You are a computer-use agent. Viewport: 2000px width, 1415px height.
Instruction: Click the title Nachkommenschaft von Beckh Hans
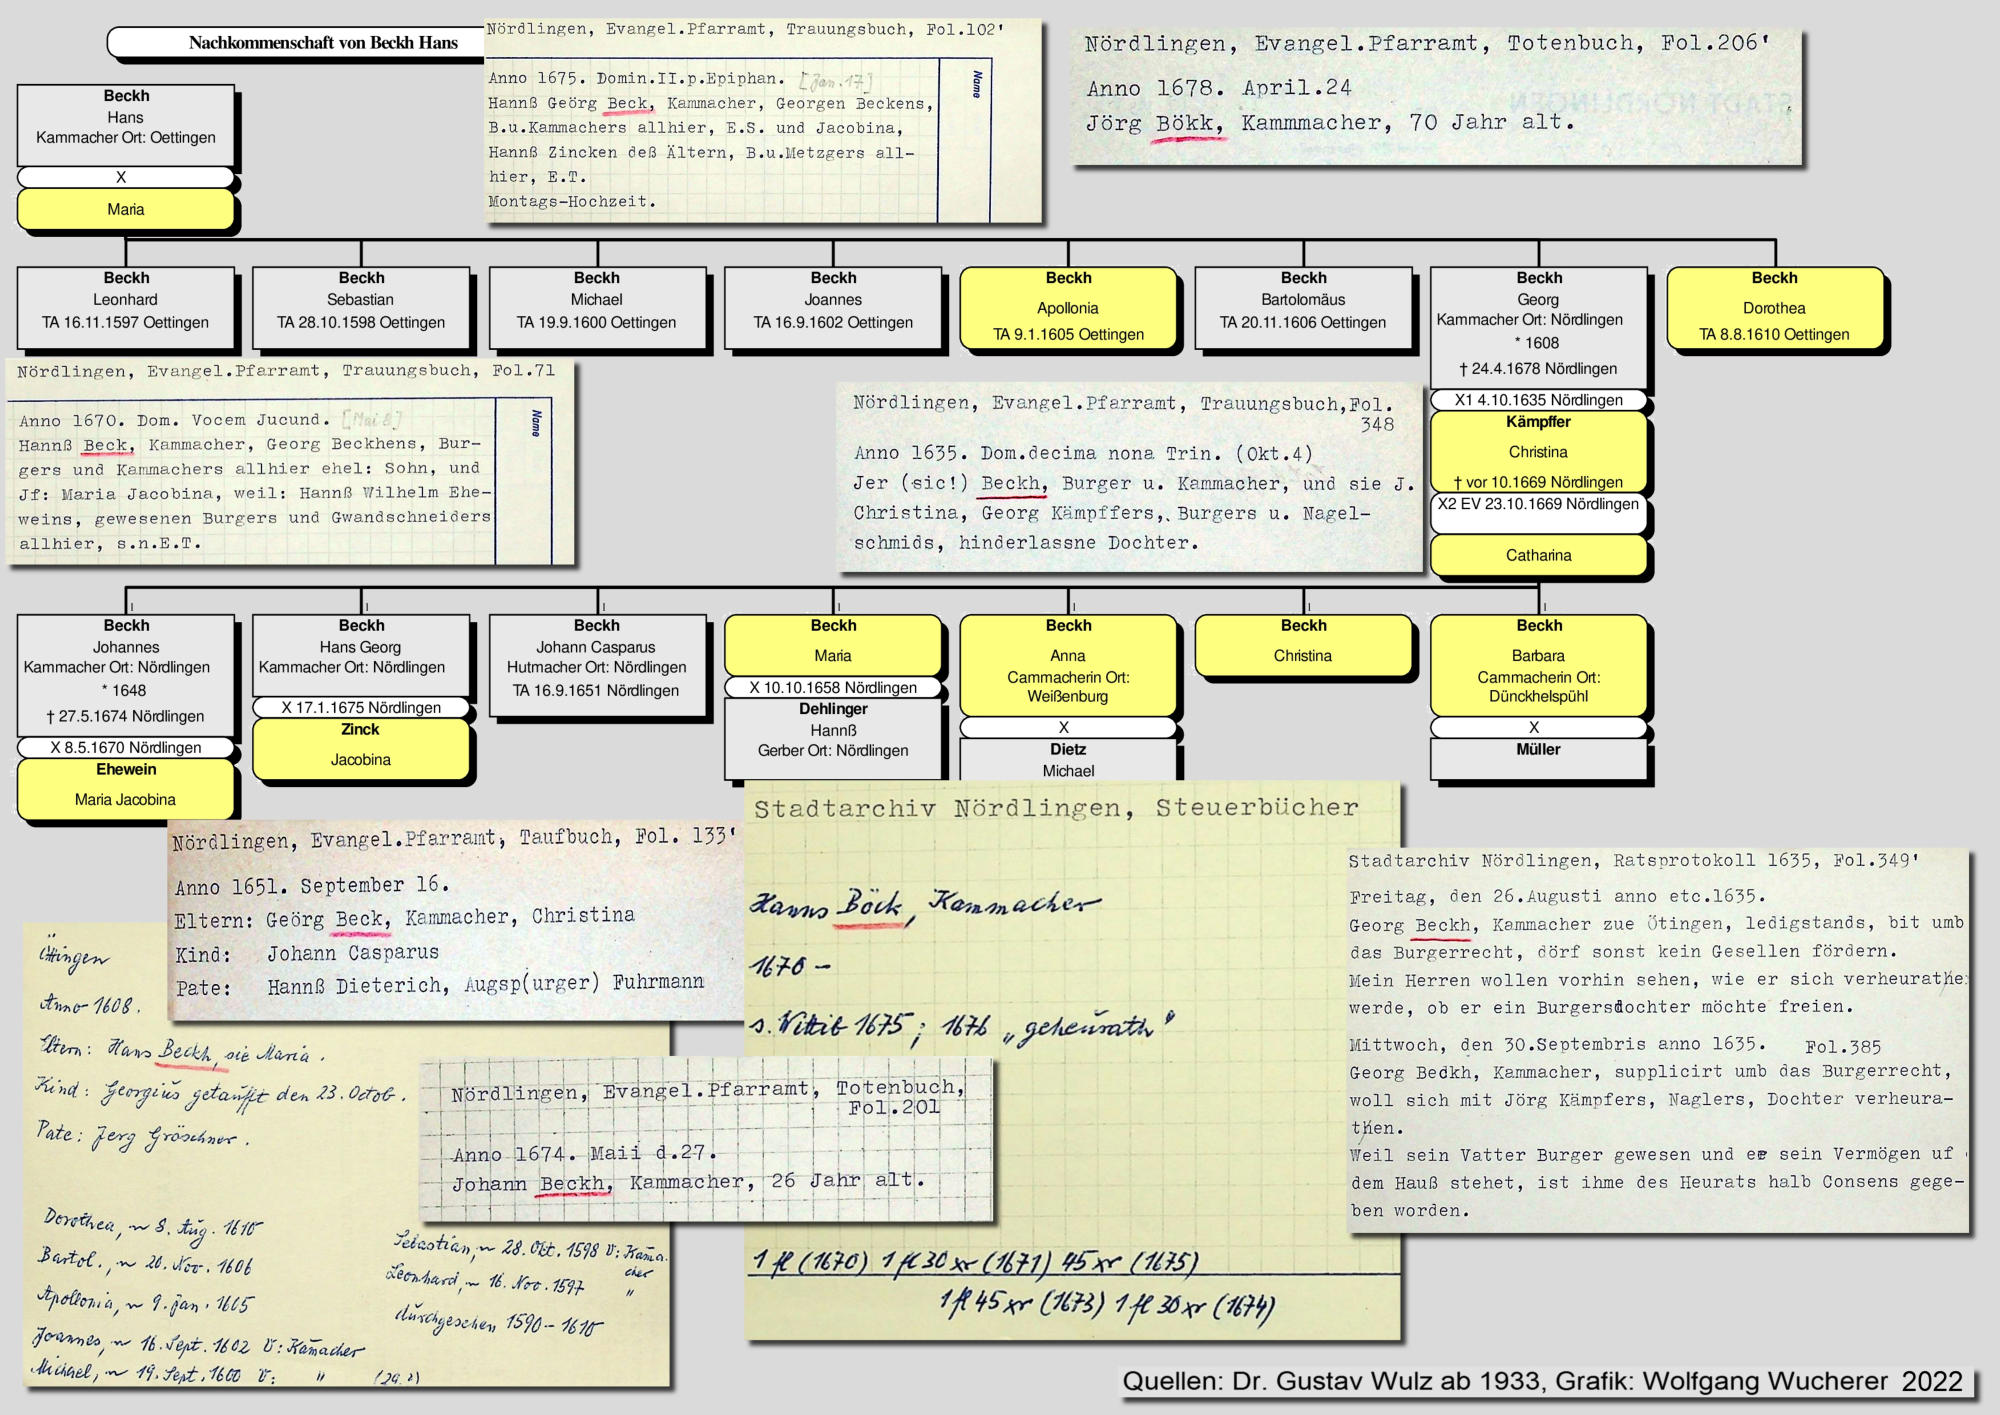point(323,42)
